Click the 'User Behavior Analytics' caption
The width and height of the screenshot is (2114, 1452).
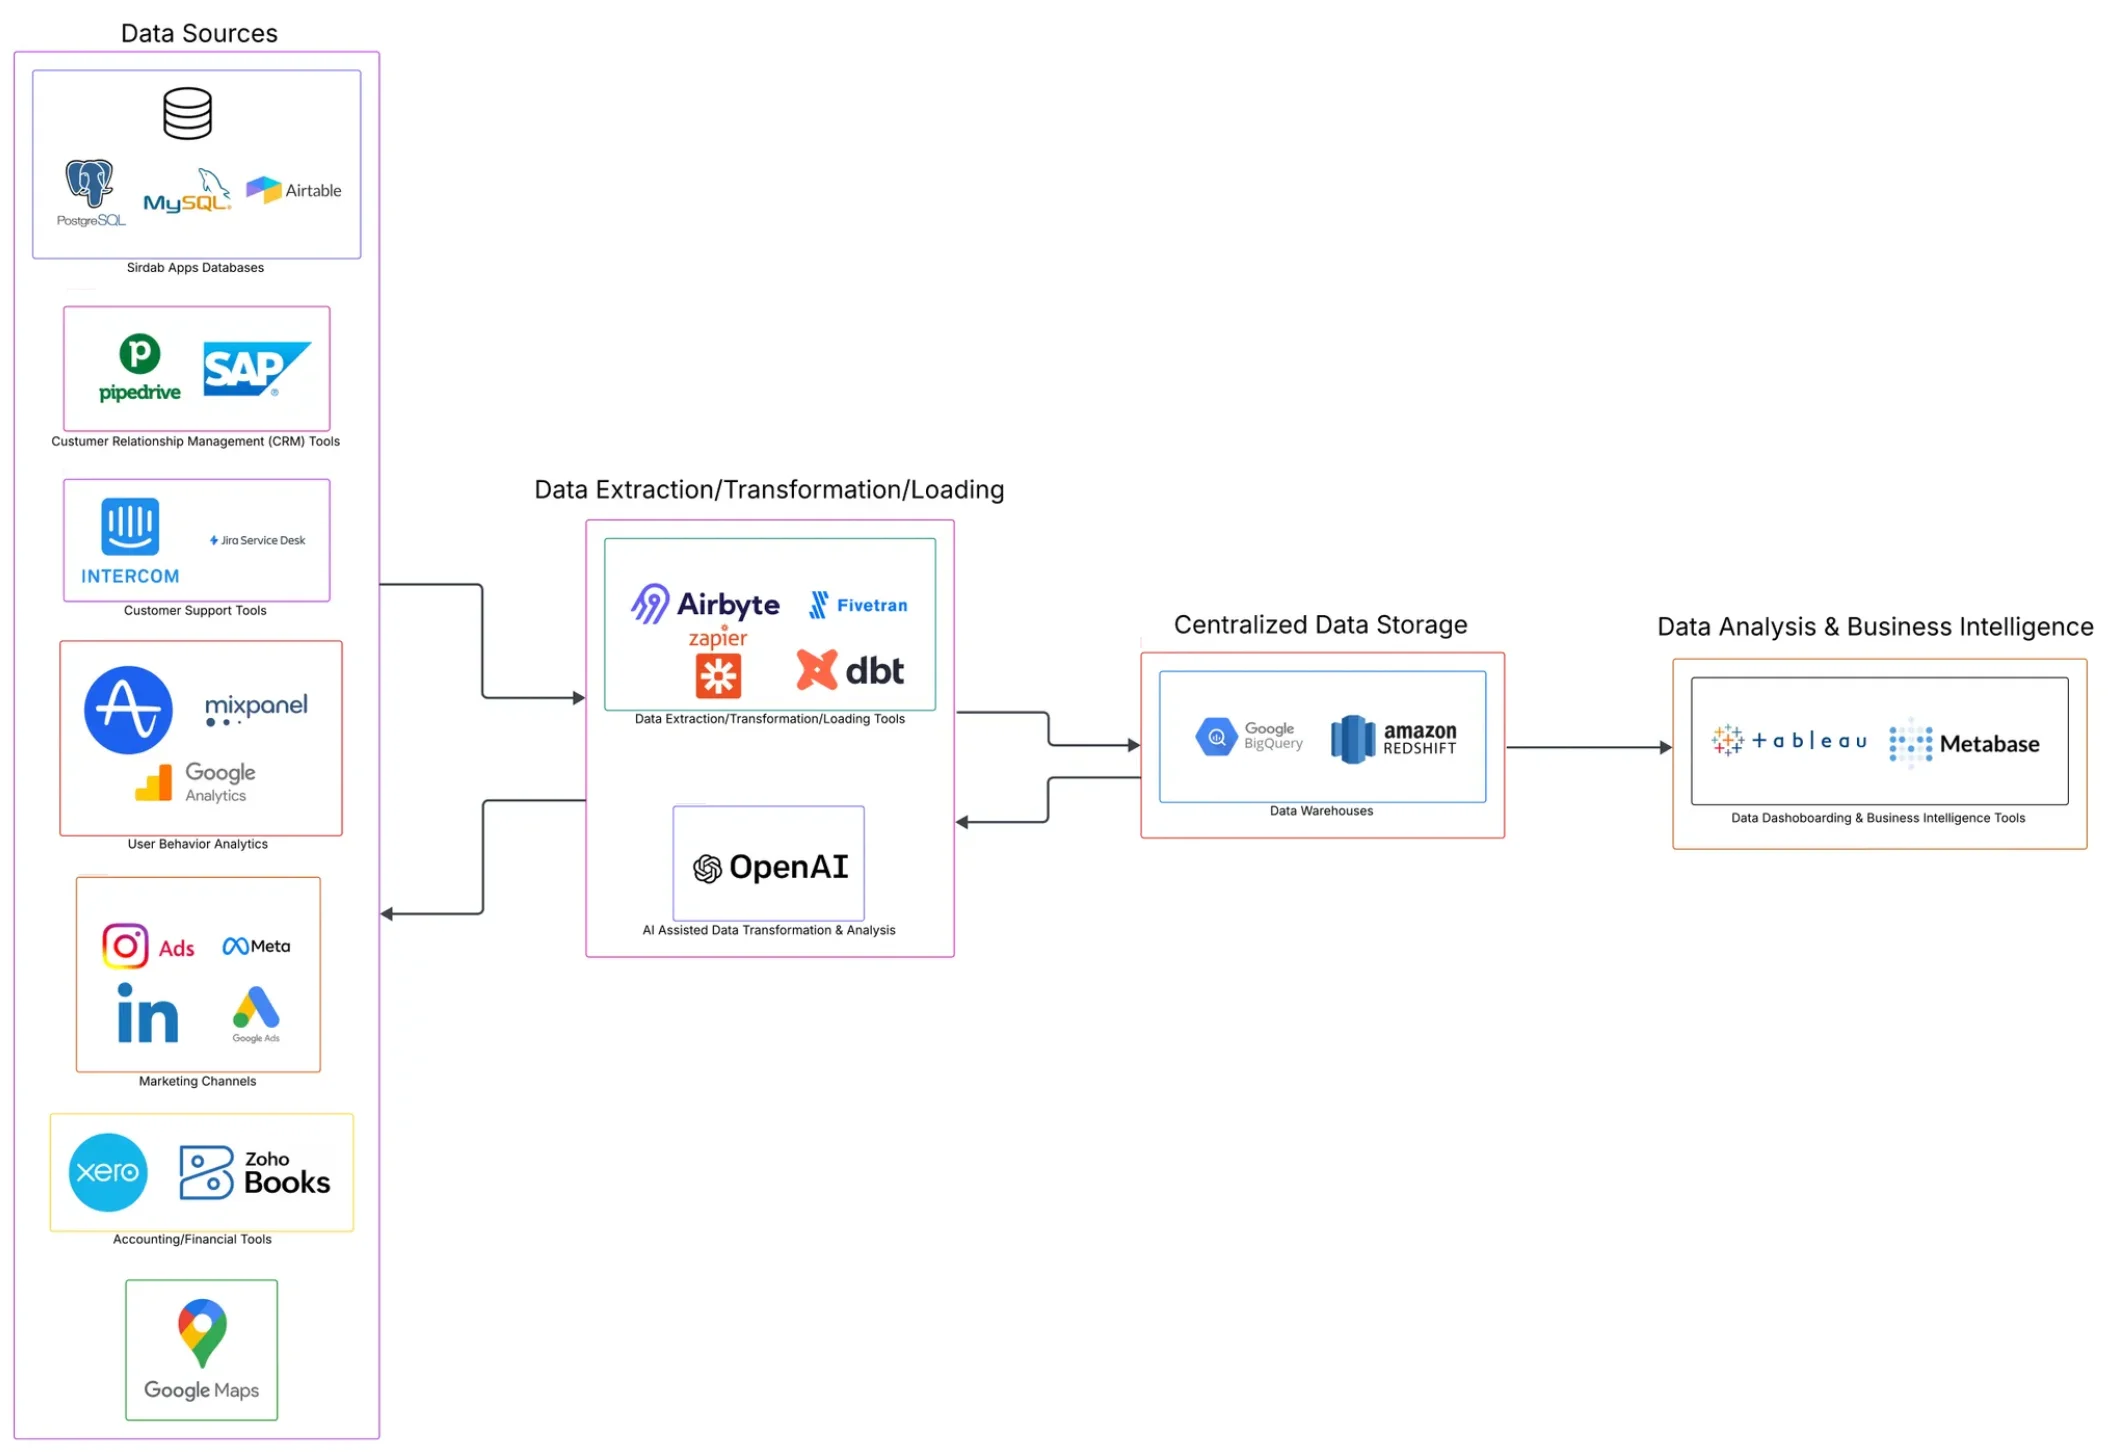pos(197,844)
